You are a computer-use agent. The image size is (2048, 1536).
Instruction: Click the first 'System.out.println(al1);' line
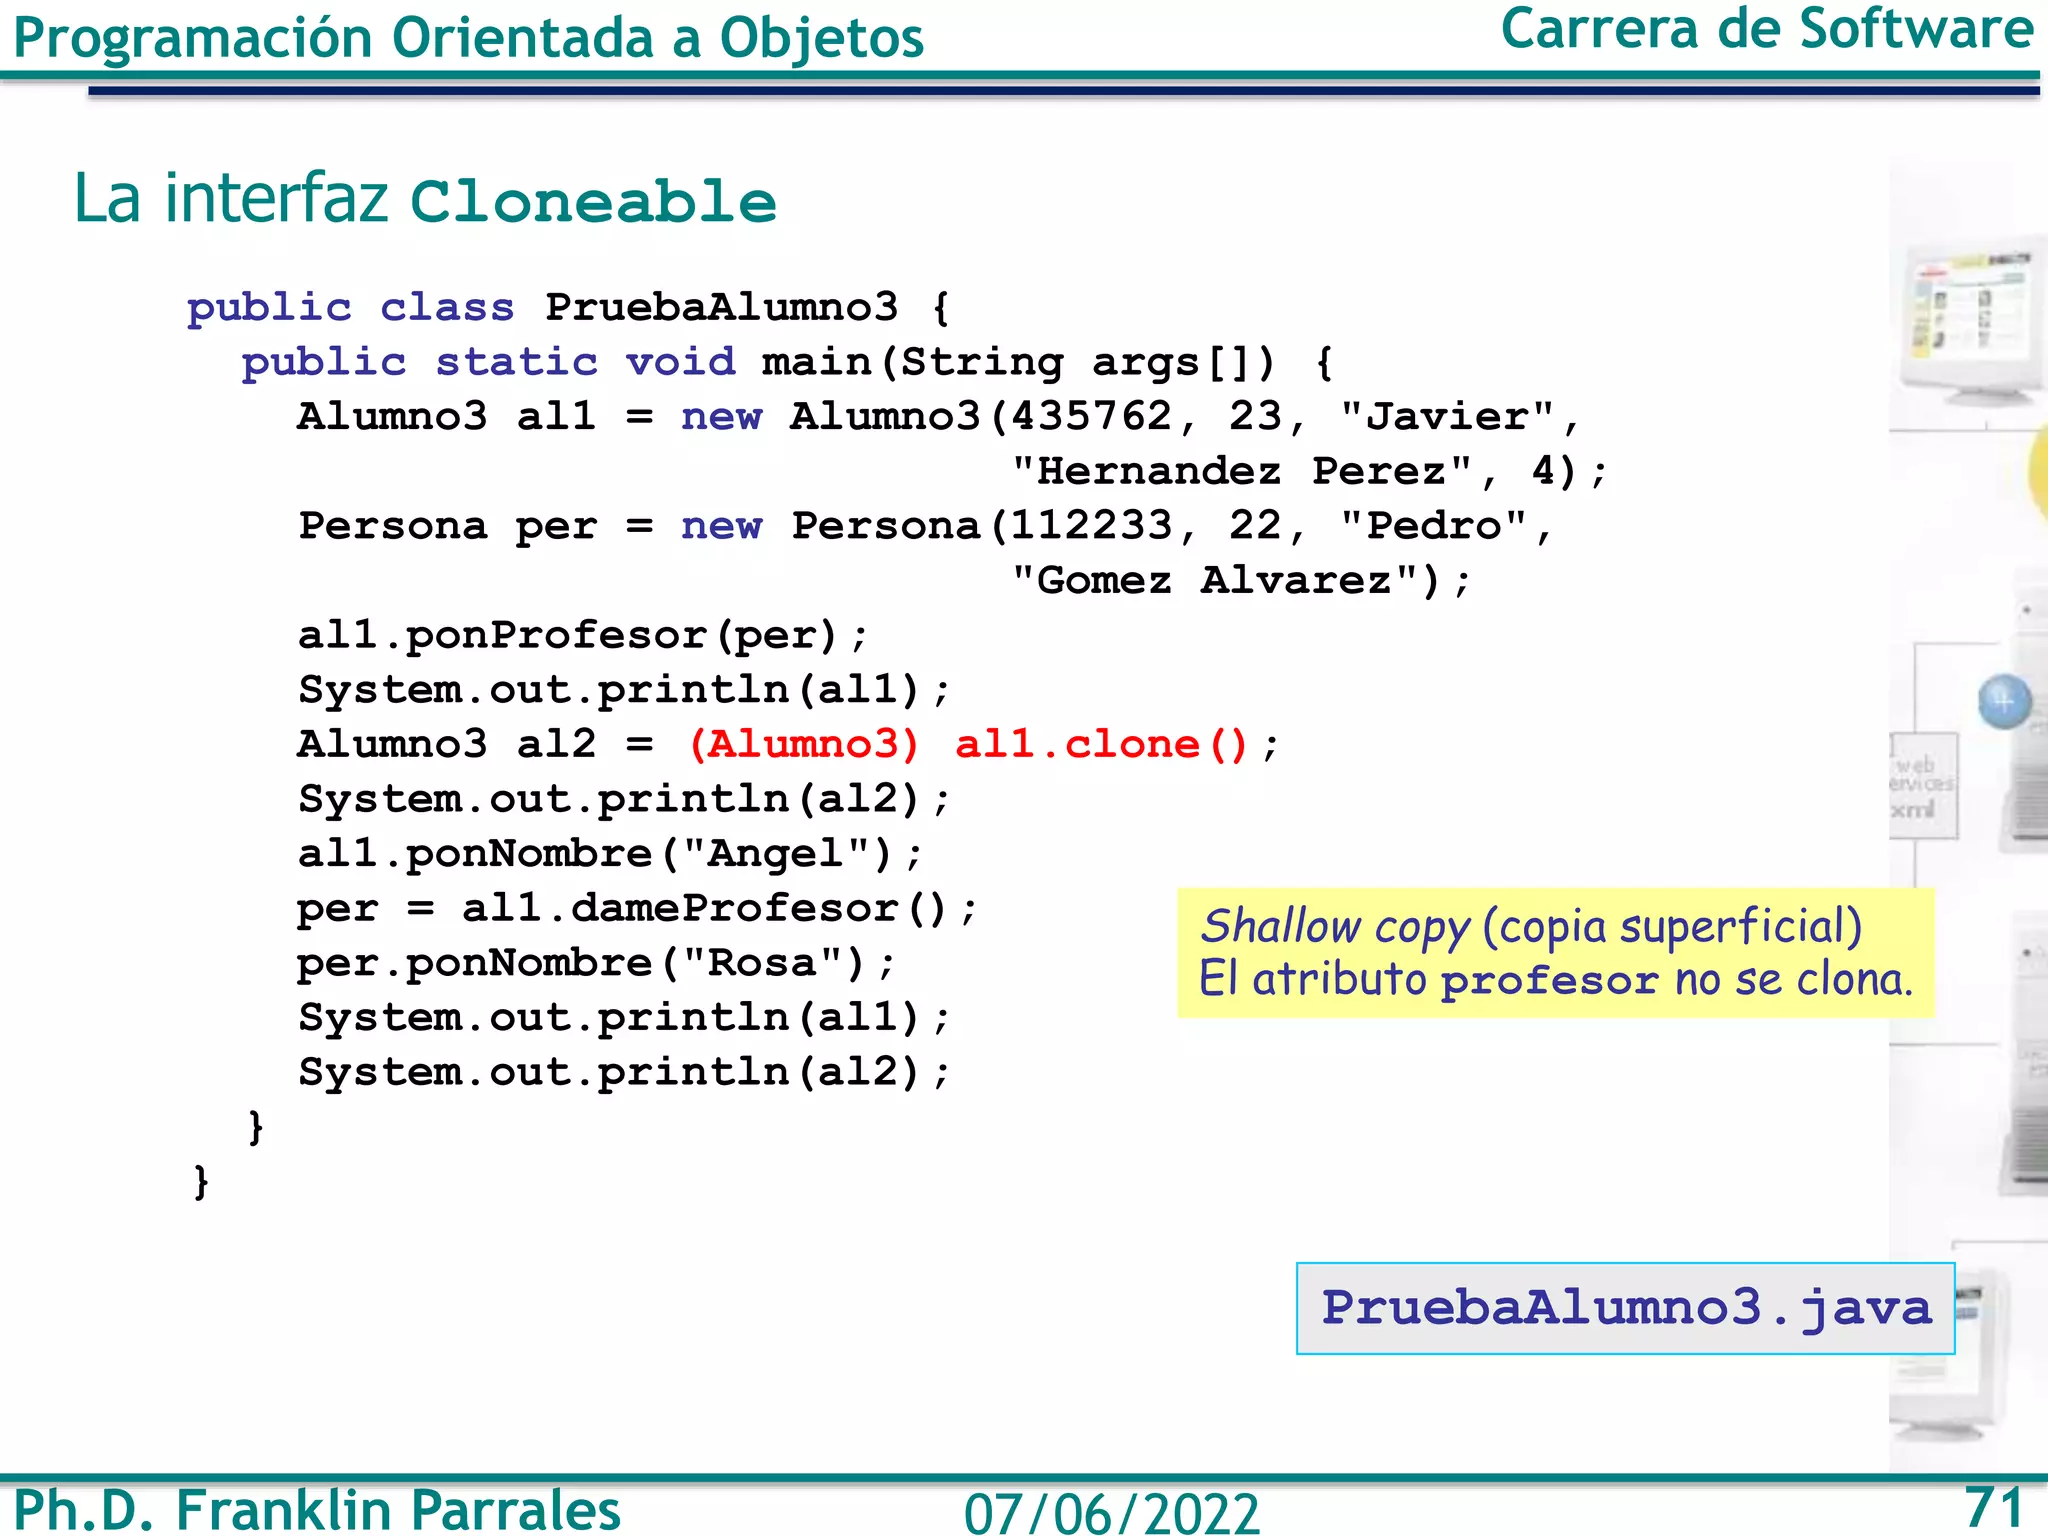624,690
